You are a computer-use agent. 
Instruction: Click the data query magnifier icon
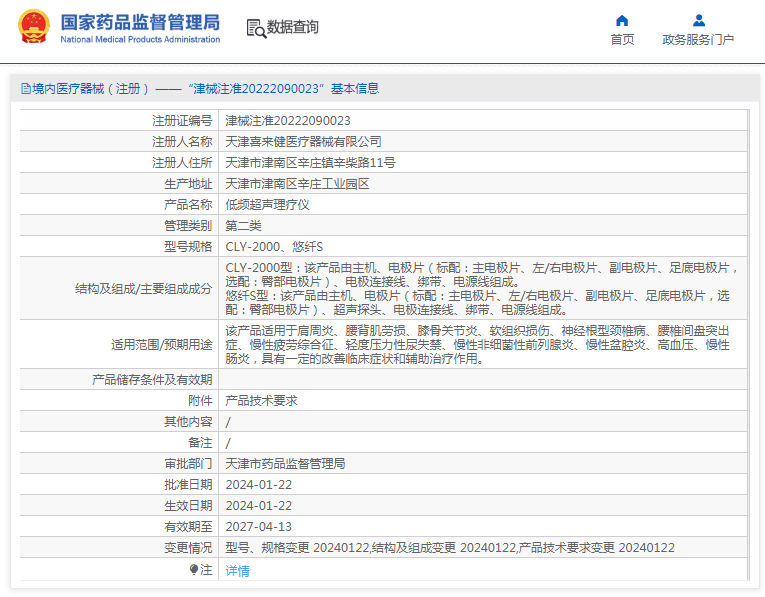[256, 28]
